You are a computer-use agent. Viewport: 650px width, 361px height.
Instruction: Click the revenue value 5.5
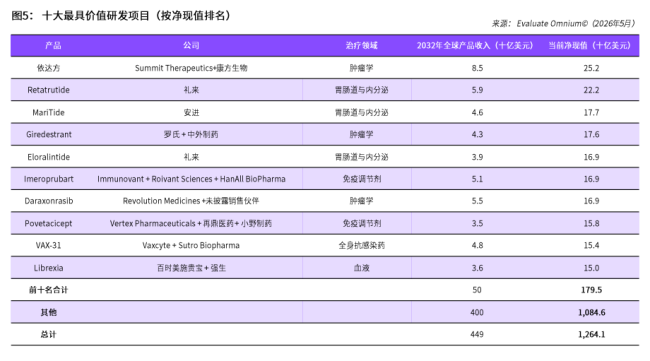[477, 201]
